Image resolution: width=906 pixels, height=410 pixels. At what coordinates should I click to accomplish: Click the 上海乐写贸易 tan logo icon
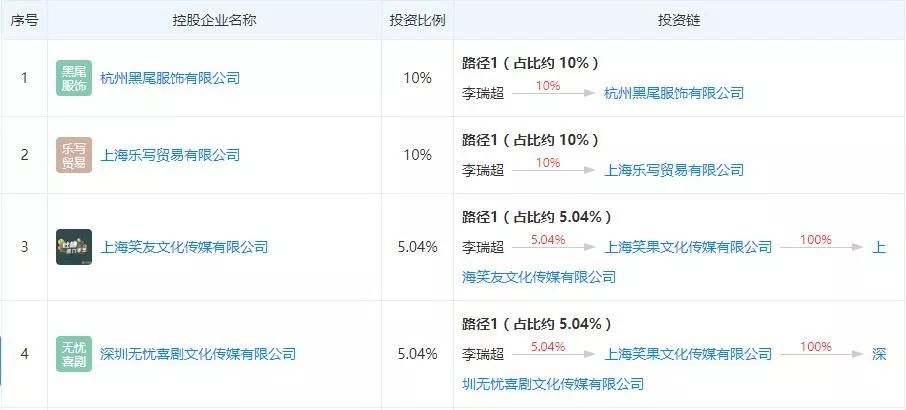74,155
